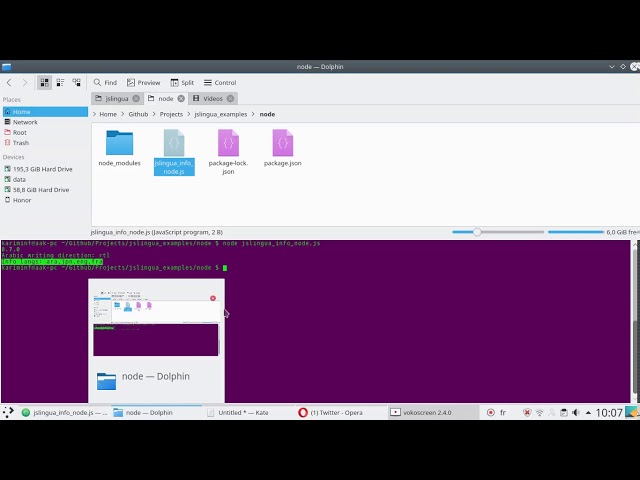
Task: Open the volume tray icon
Action: [576, 413]
